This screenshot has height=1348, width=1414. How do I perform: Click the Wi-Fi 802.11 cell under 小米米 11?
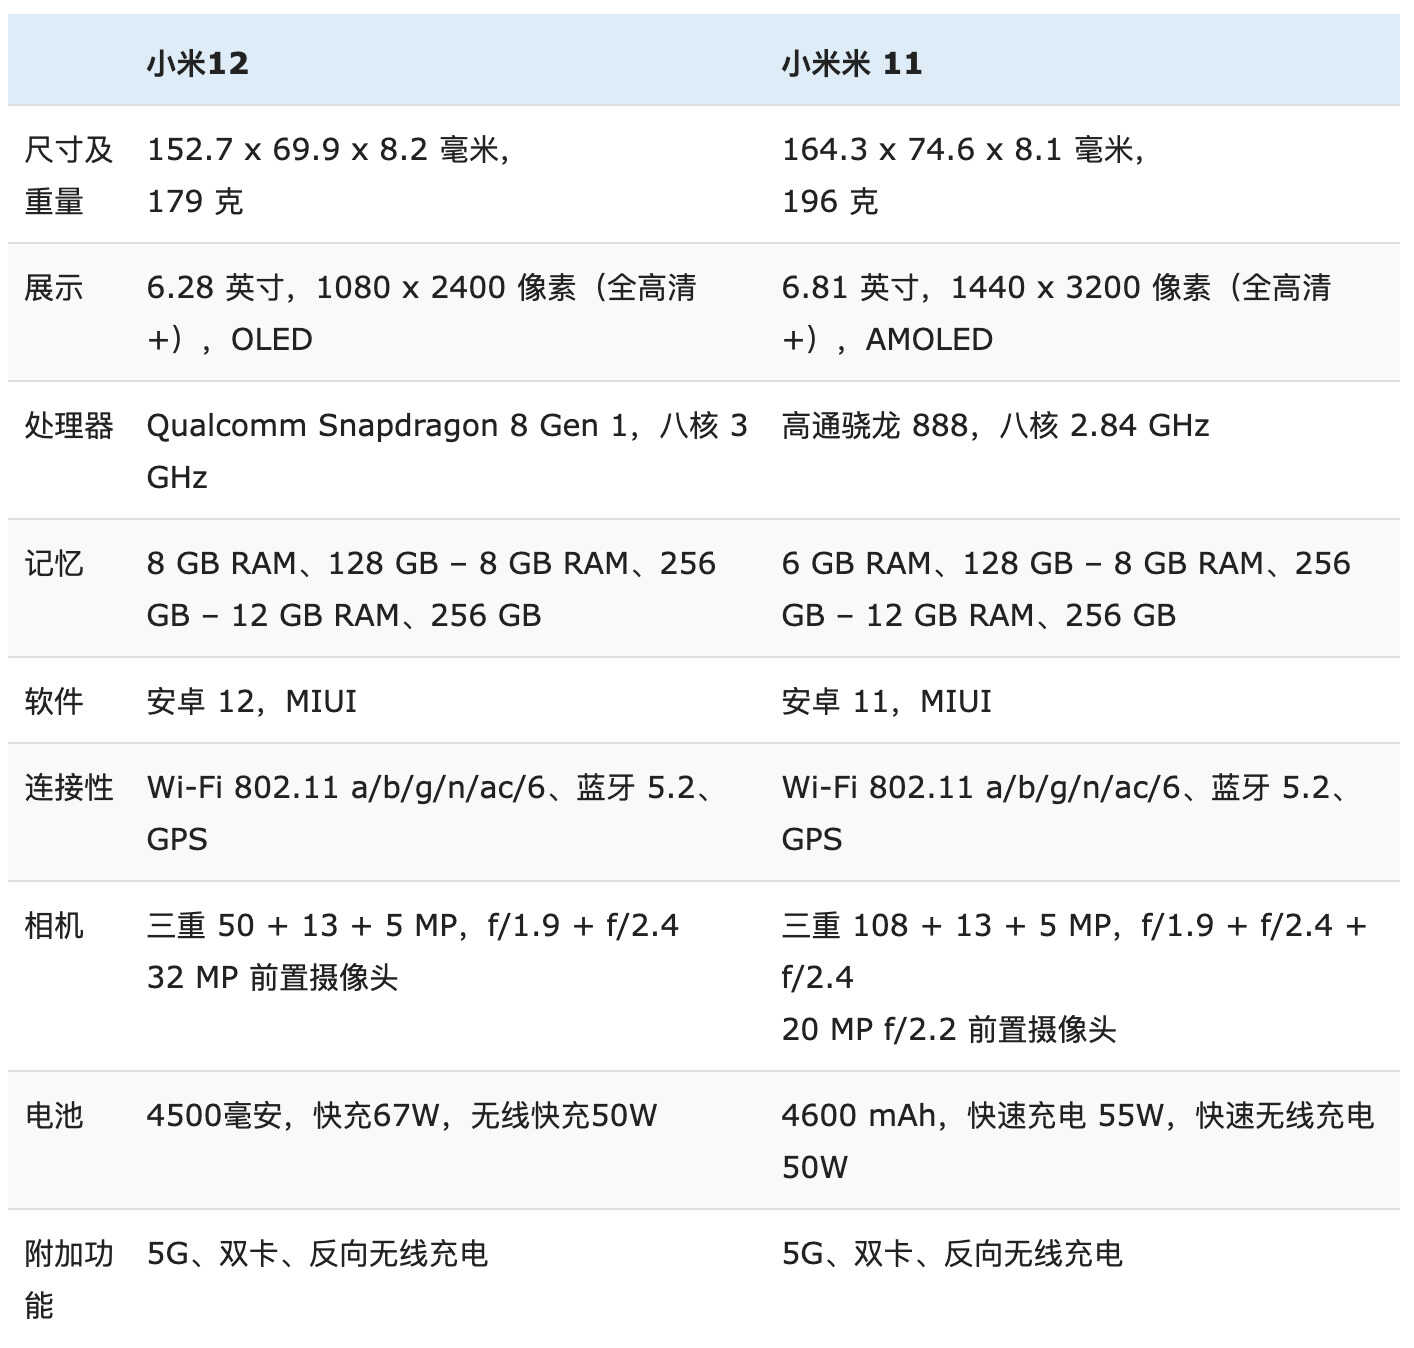(x=1067, y=813)
